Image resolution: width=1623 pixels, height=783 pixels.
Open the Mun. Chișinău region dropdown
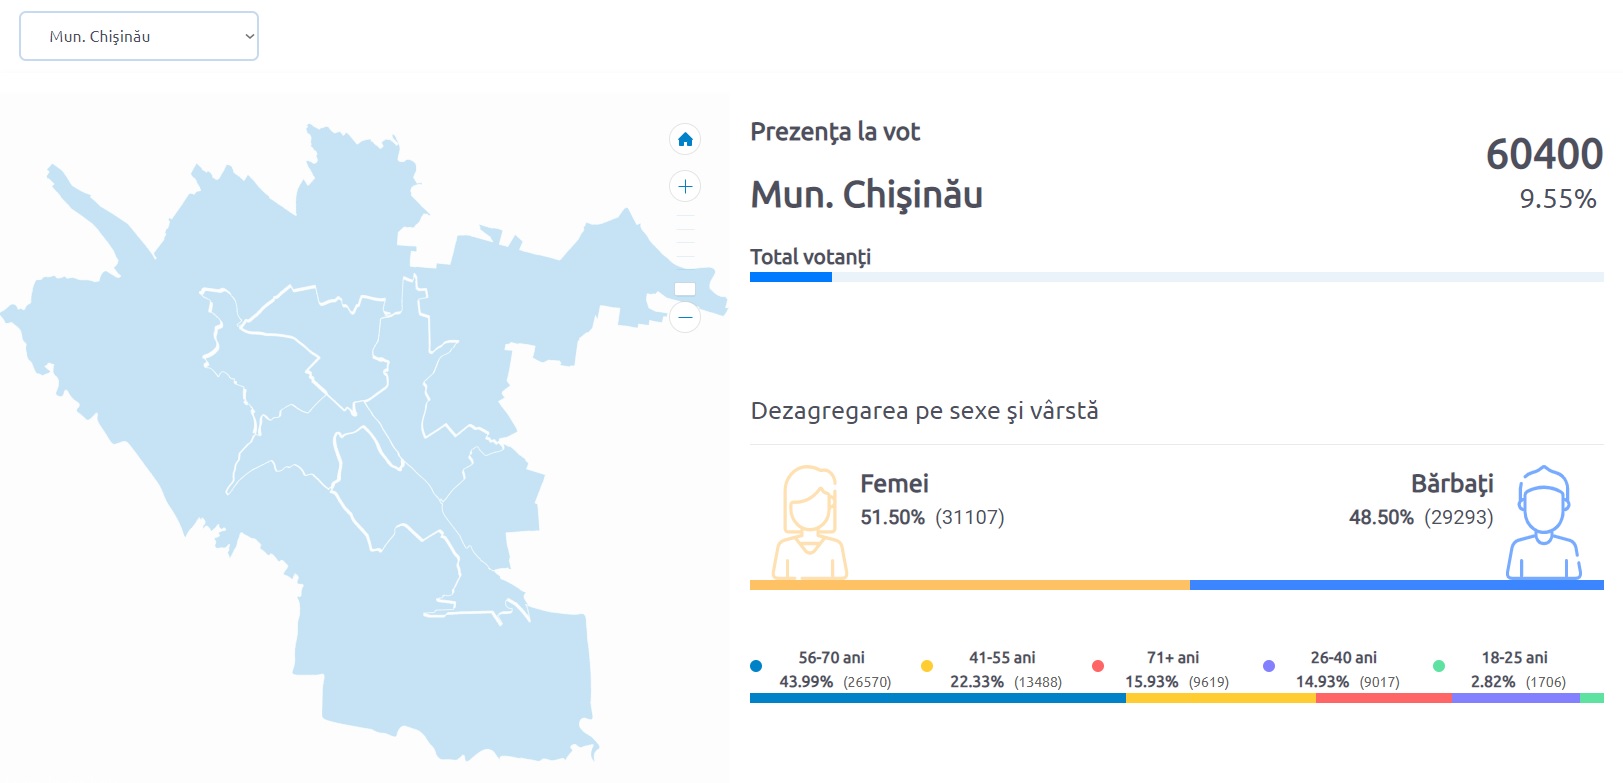click(x=139, y=36)
